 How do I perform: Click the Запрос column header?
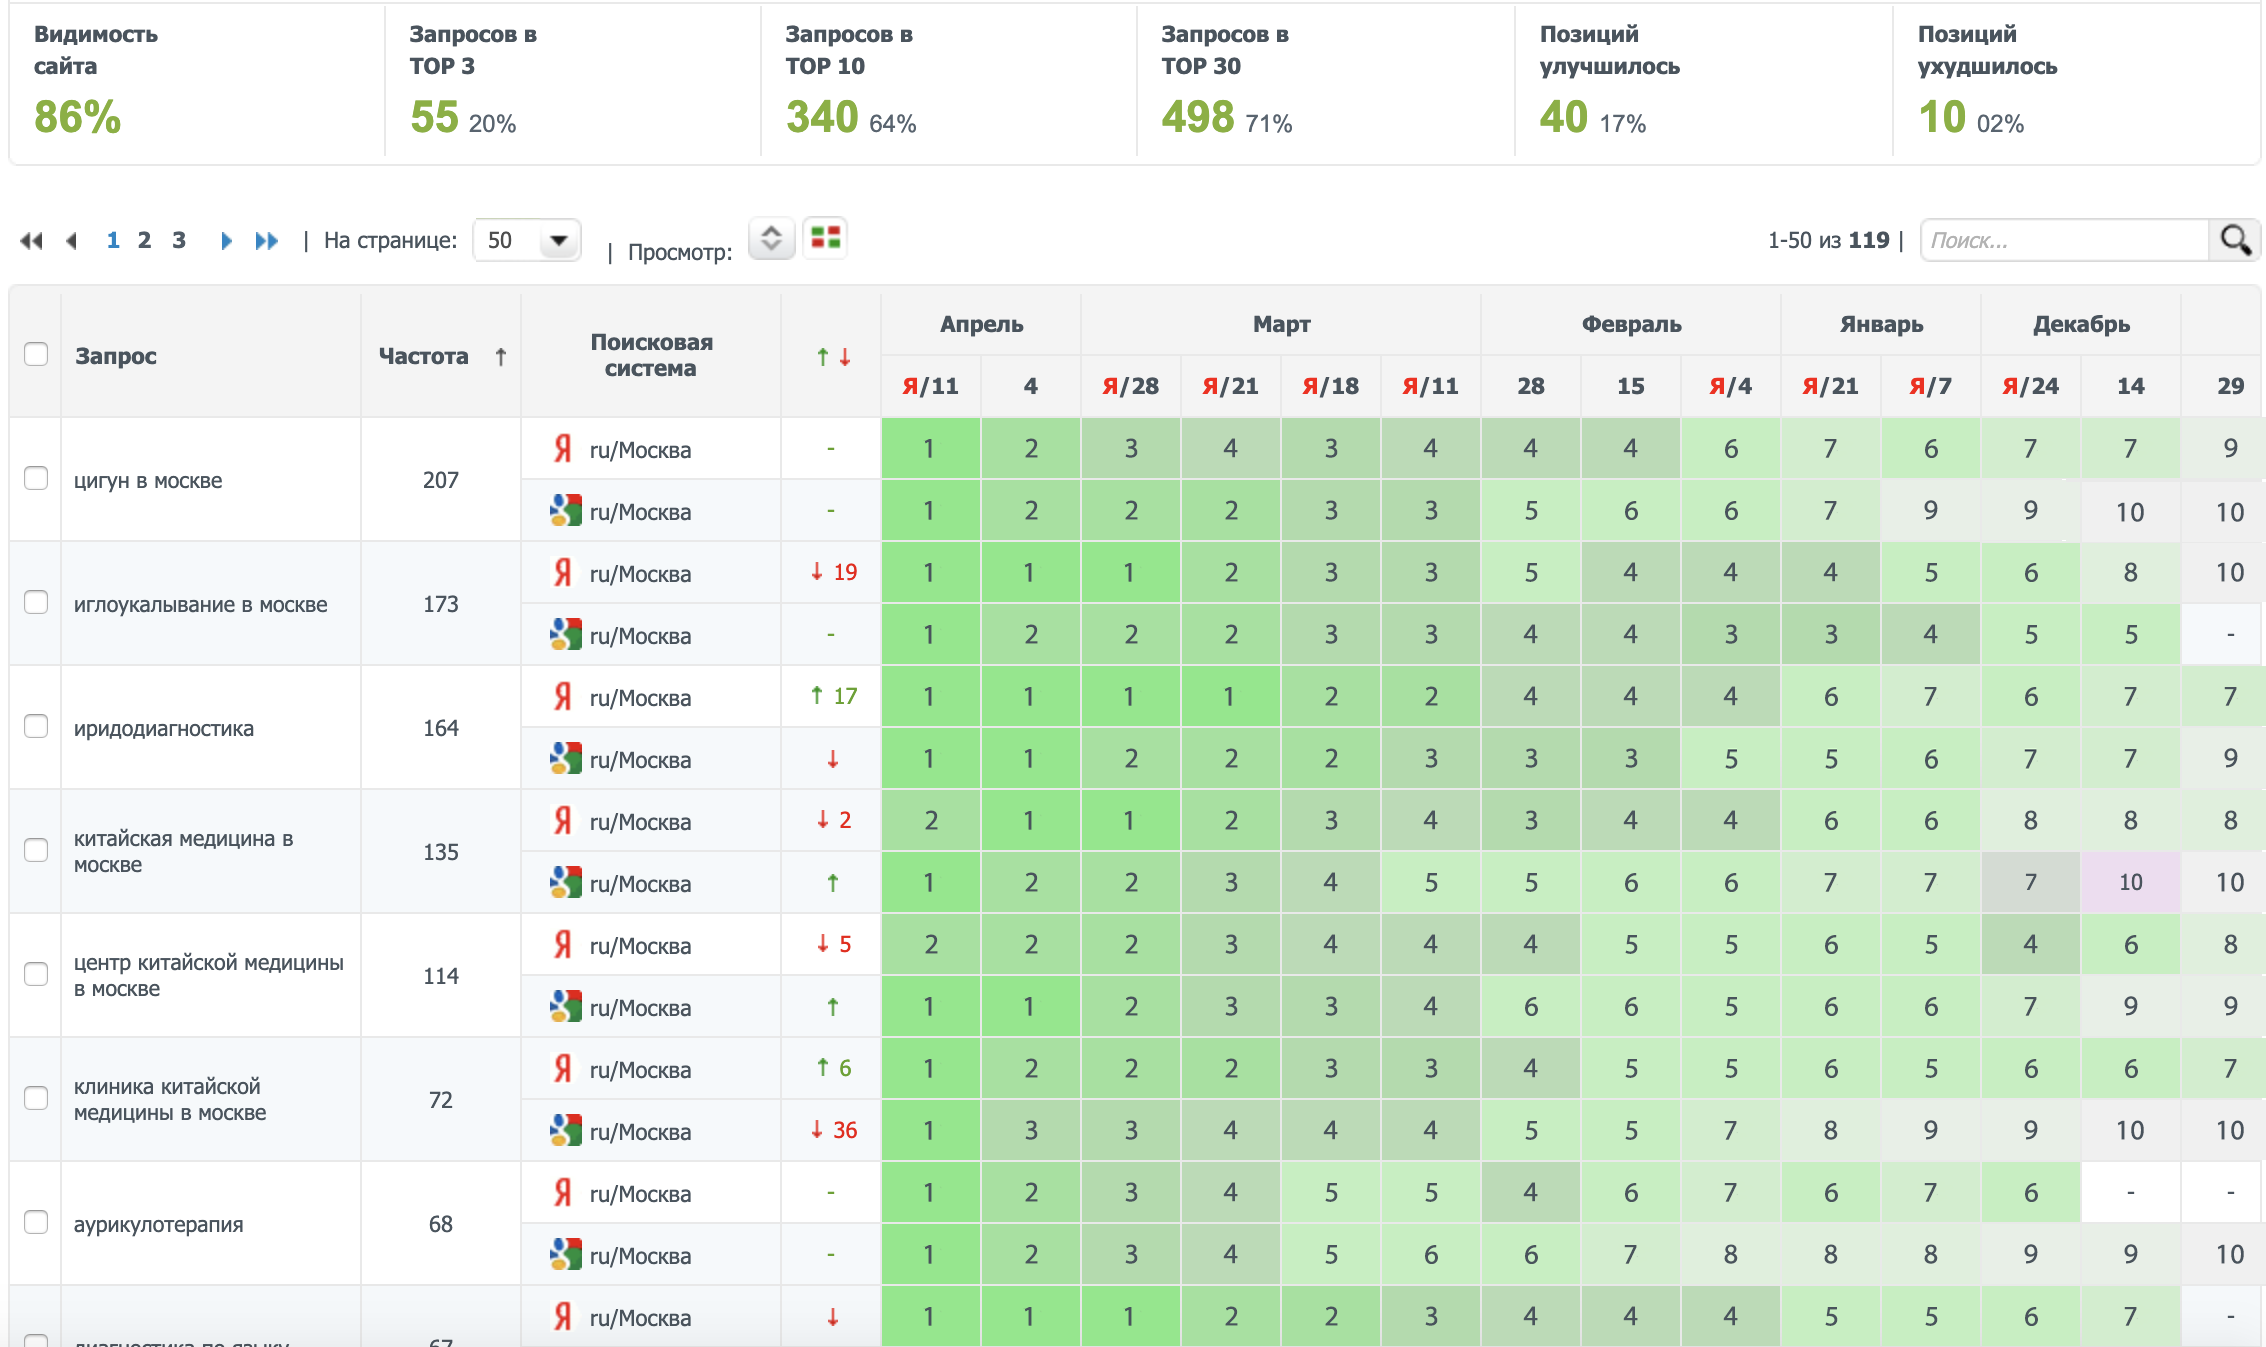pyautogui.click(x=116, y=356)
